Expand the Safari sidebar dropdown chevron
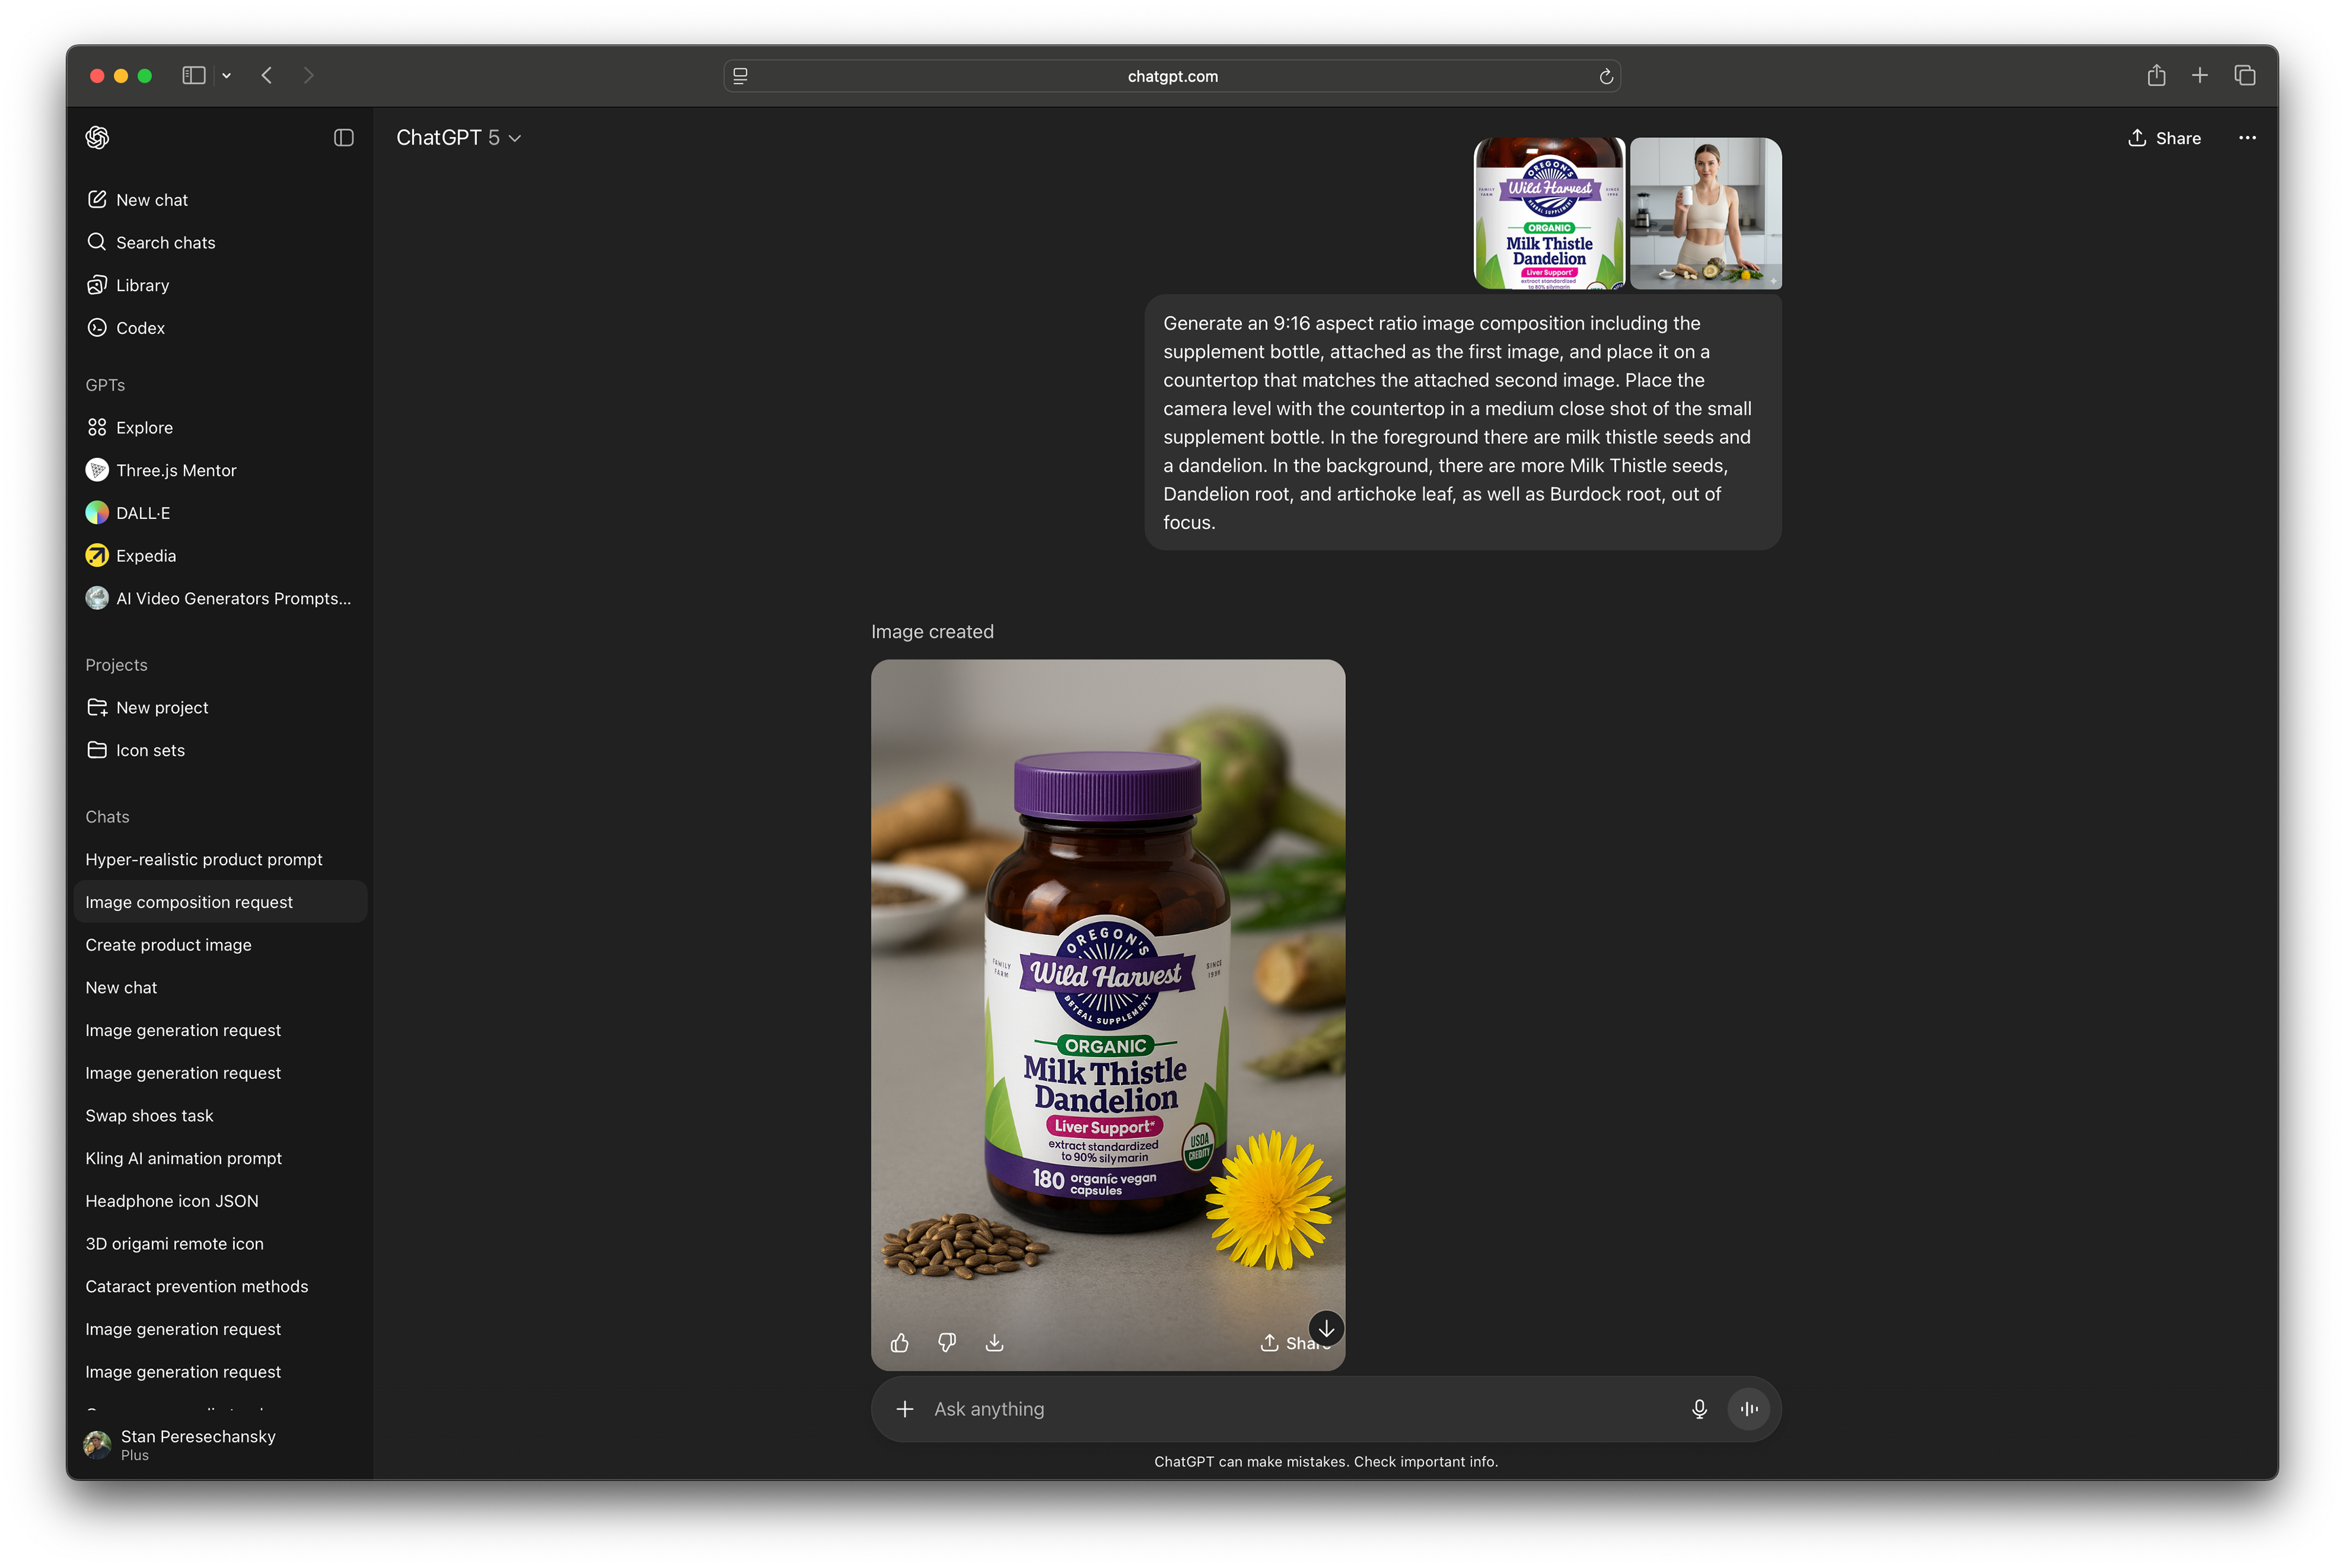The width and height of the screenshot is (2345, 1568). pyautogui.click(x=227, y=76)
